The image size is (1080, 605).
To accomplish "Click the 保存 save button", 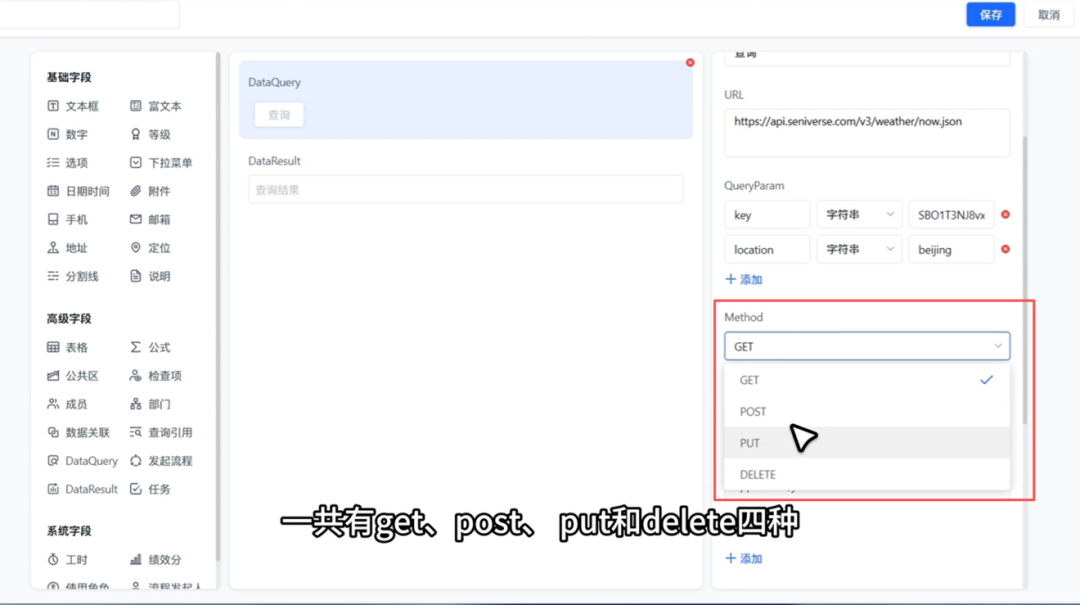I will tap(990, 14).
